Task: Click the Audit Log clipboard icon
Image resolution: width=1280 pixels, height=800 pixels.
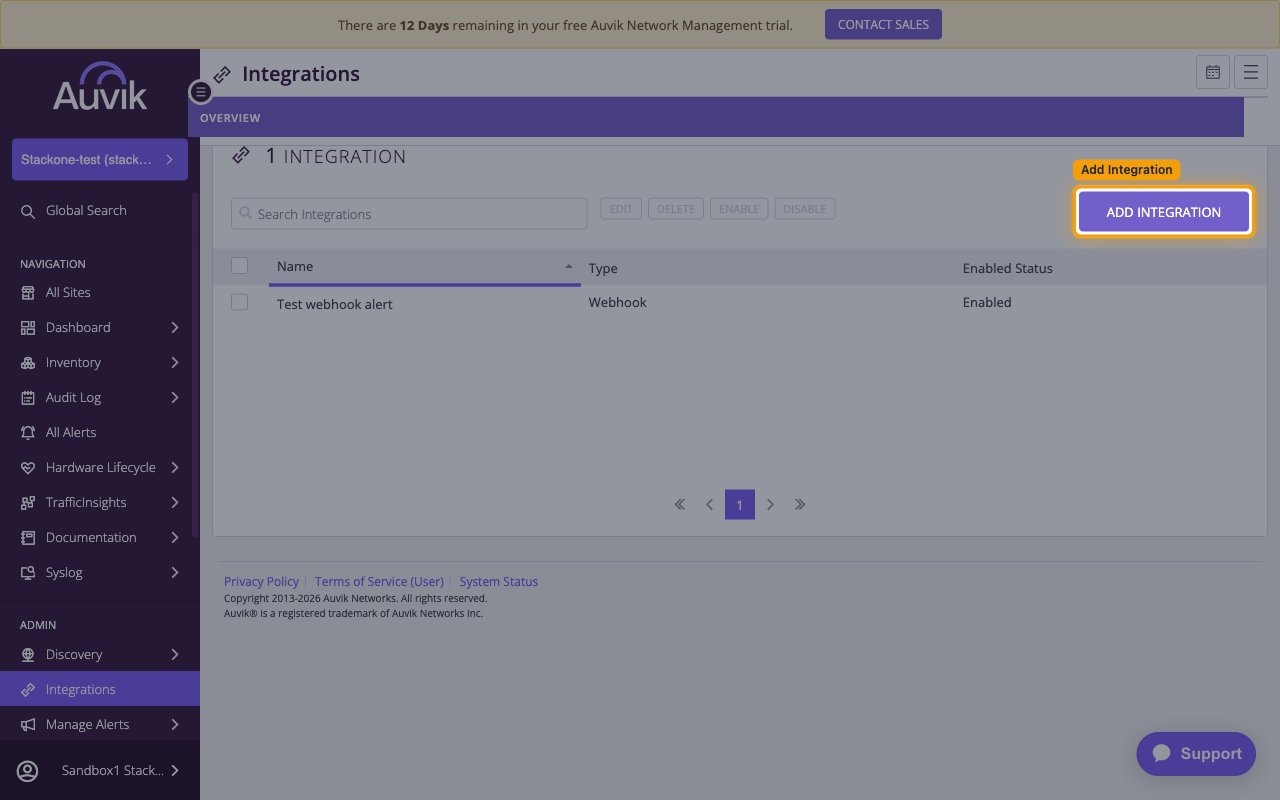Action: [28, 398]
